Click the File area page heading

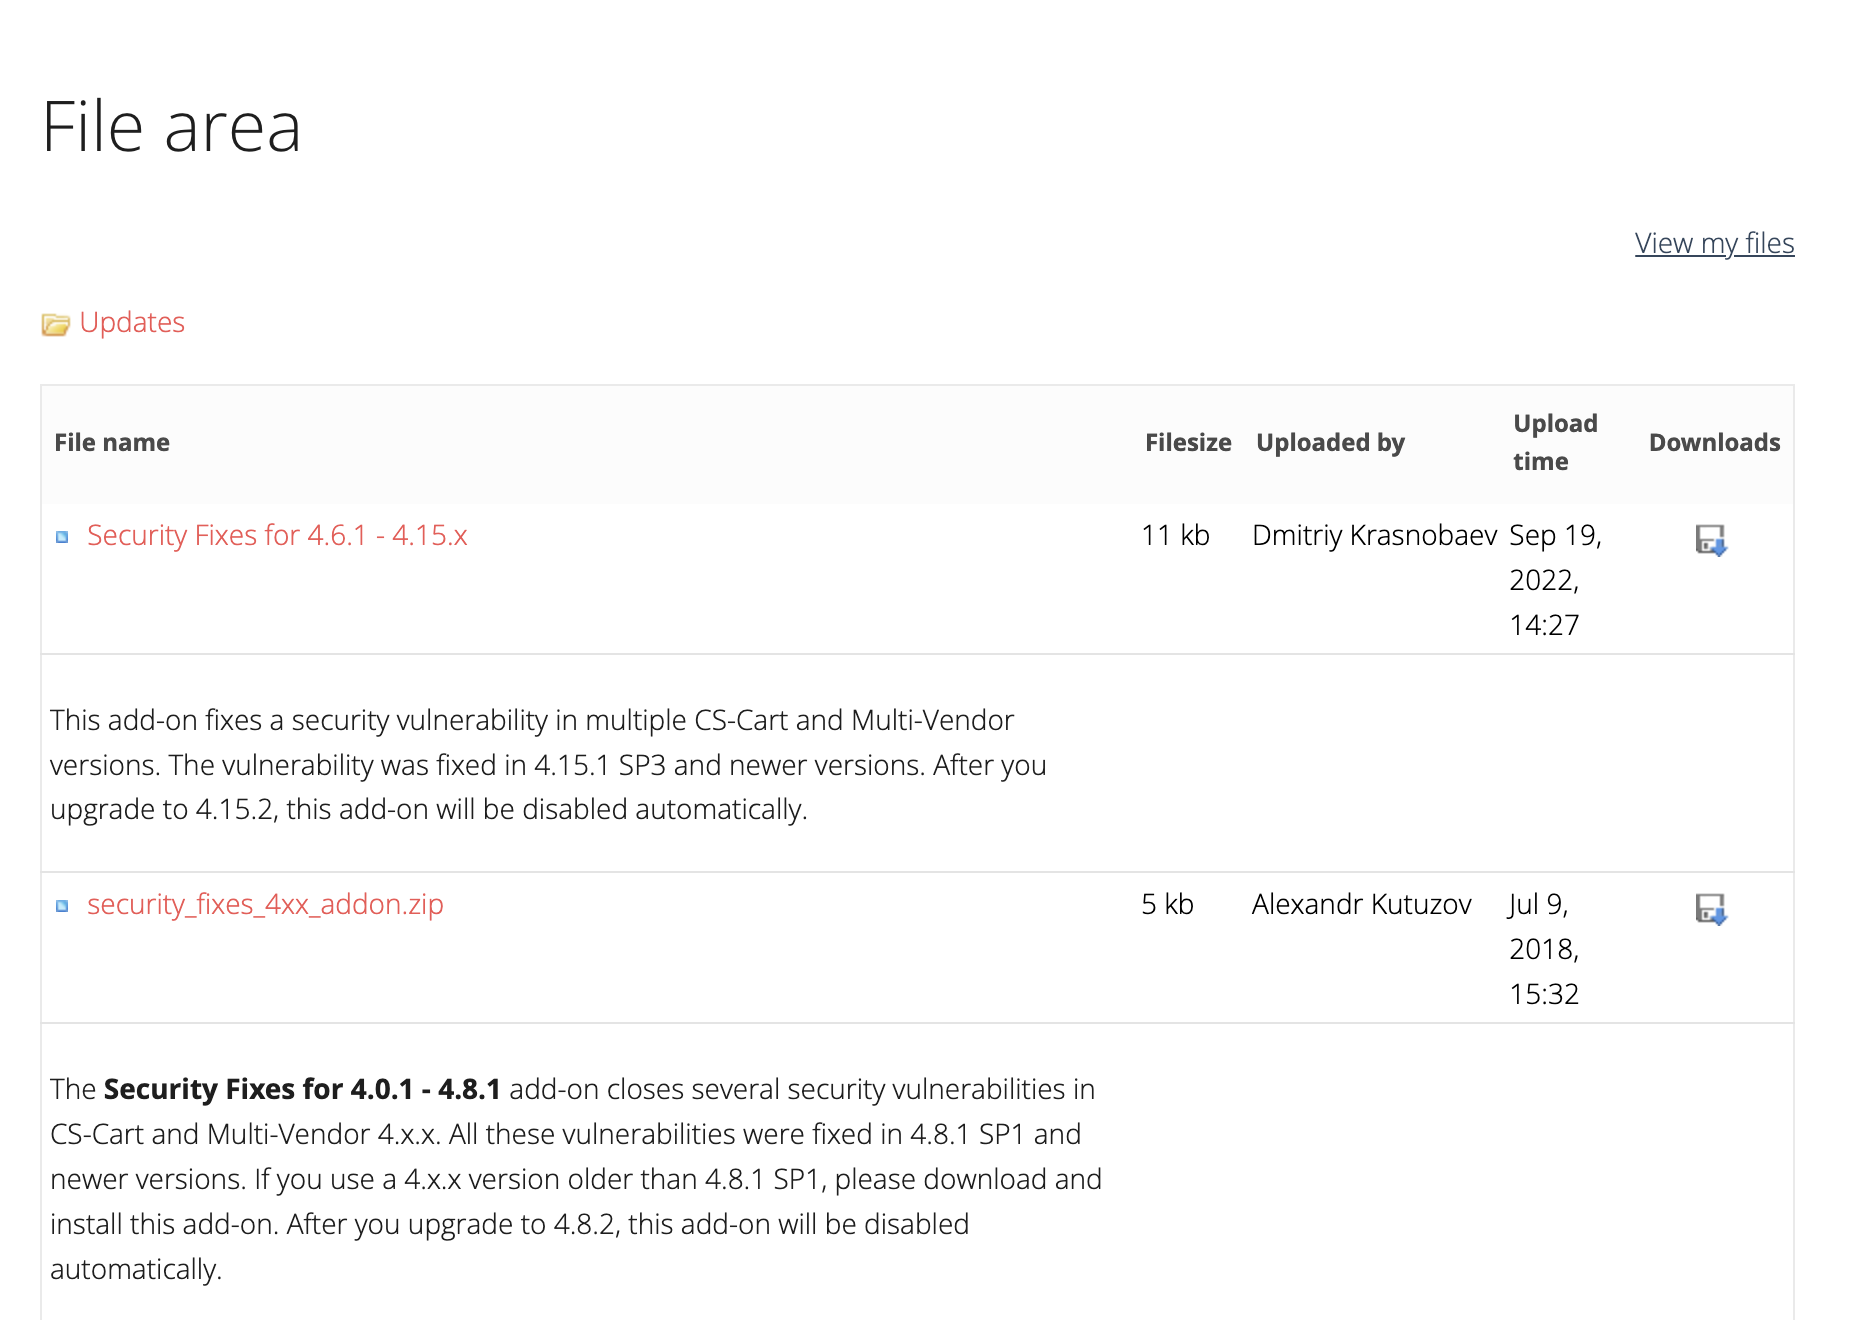(172, 127)
